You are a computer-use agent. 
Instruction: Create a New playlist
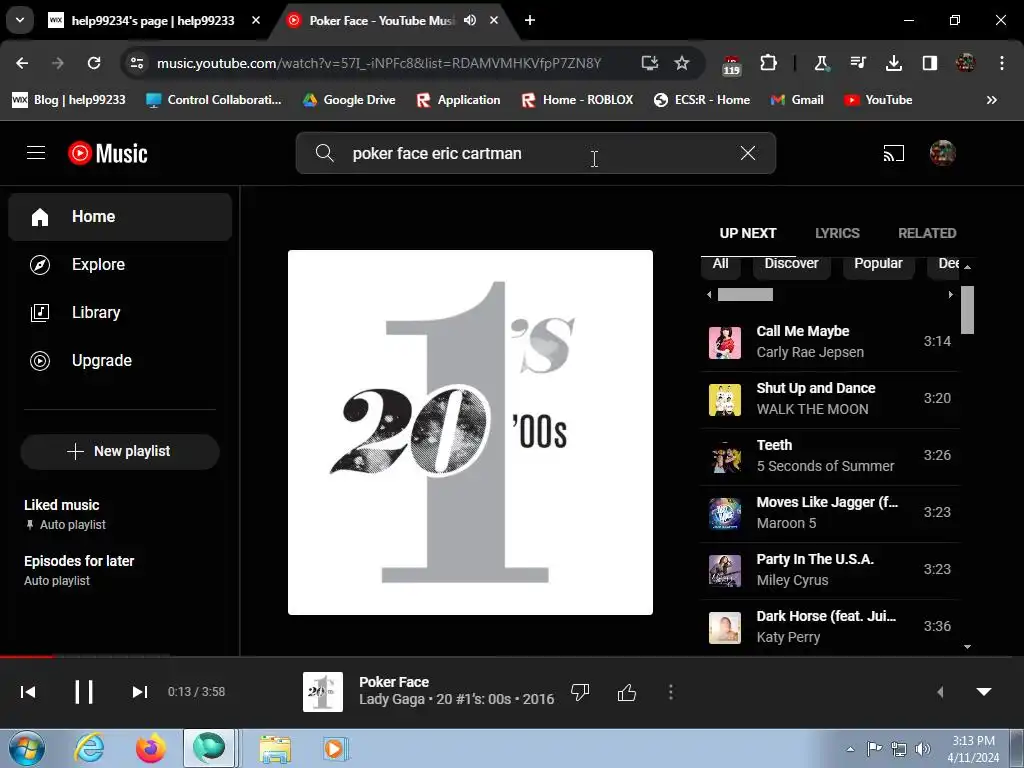120,451
